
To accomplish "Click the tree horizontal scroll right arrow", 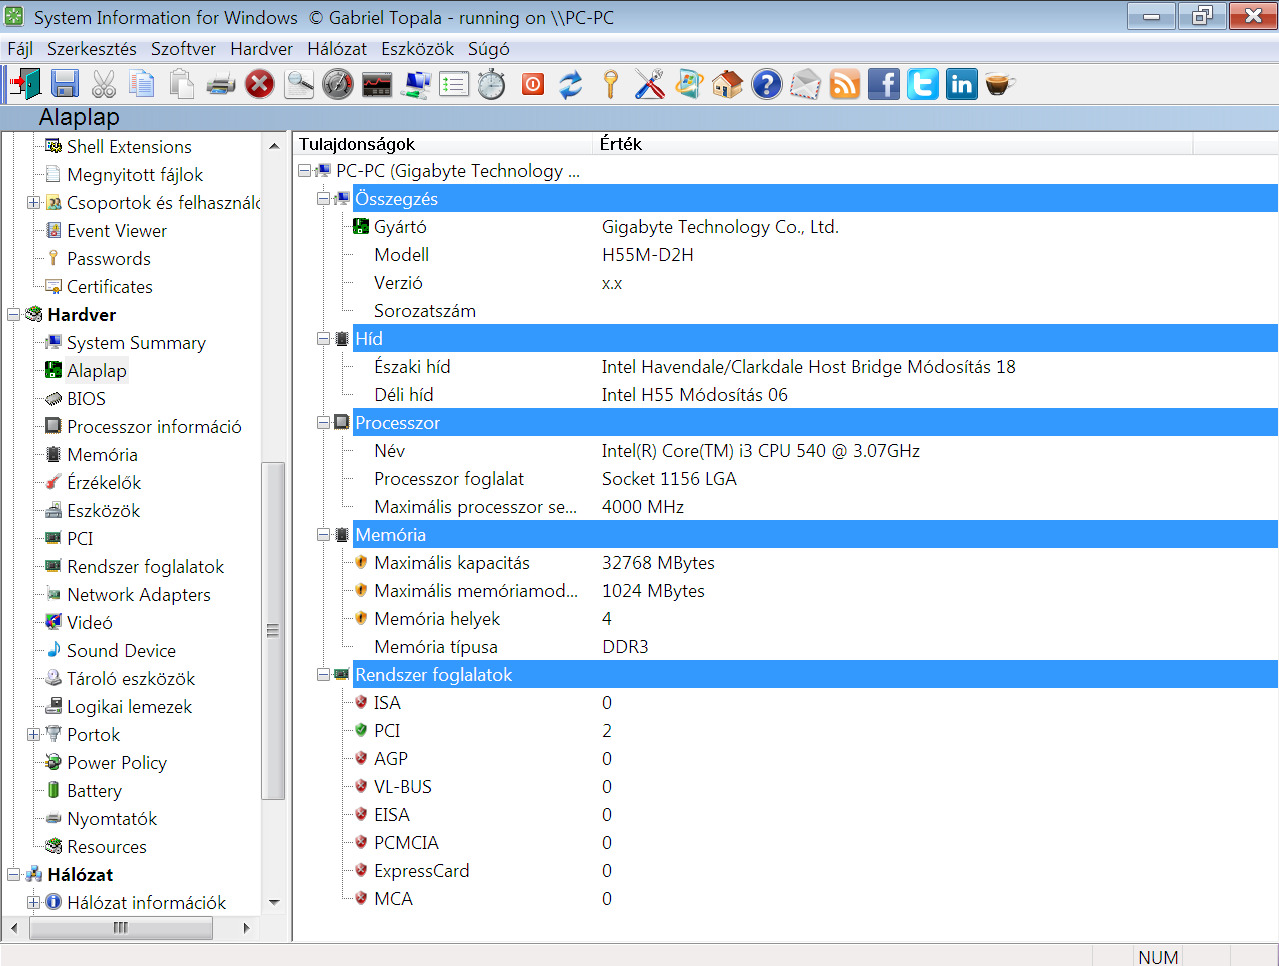I will (246, 928).
